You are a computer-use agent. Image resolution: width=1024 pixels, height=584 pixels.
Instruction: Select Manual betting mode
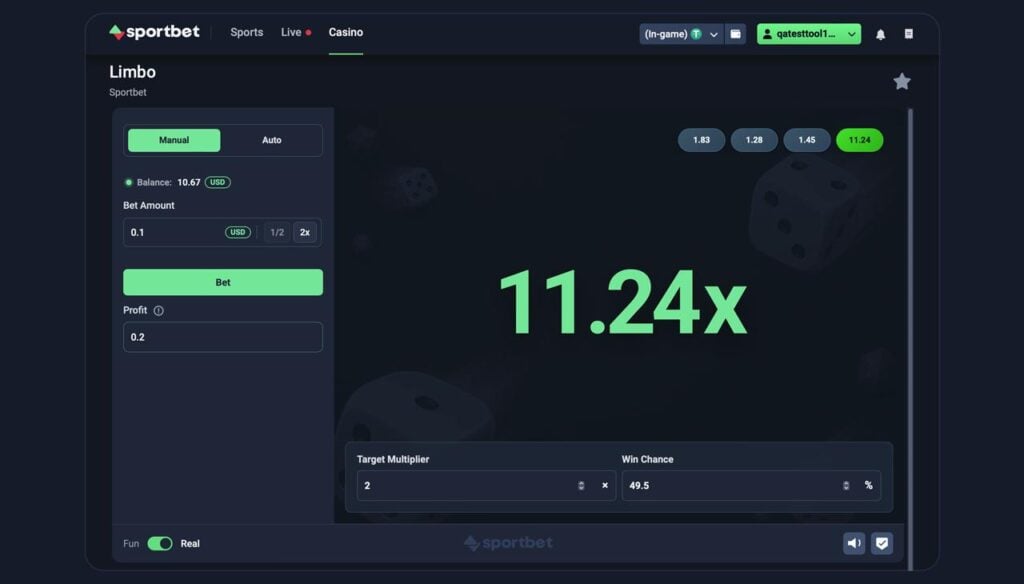(174, 140)
